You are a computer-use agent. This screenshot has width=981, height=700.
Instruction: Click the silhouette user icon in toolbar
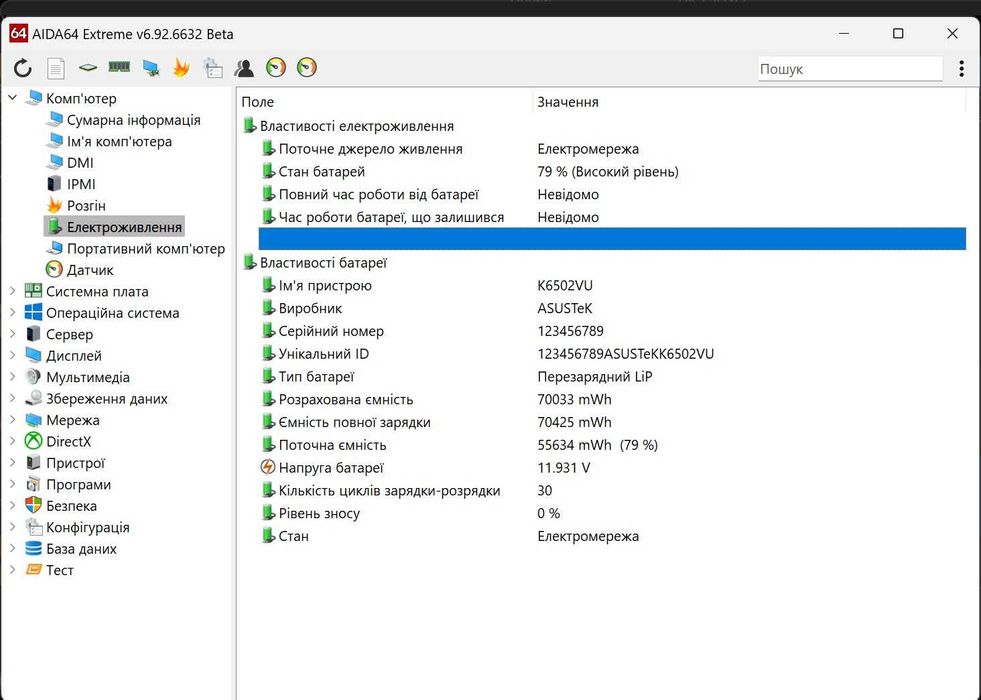[x=244, y=69]
